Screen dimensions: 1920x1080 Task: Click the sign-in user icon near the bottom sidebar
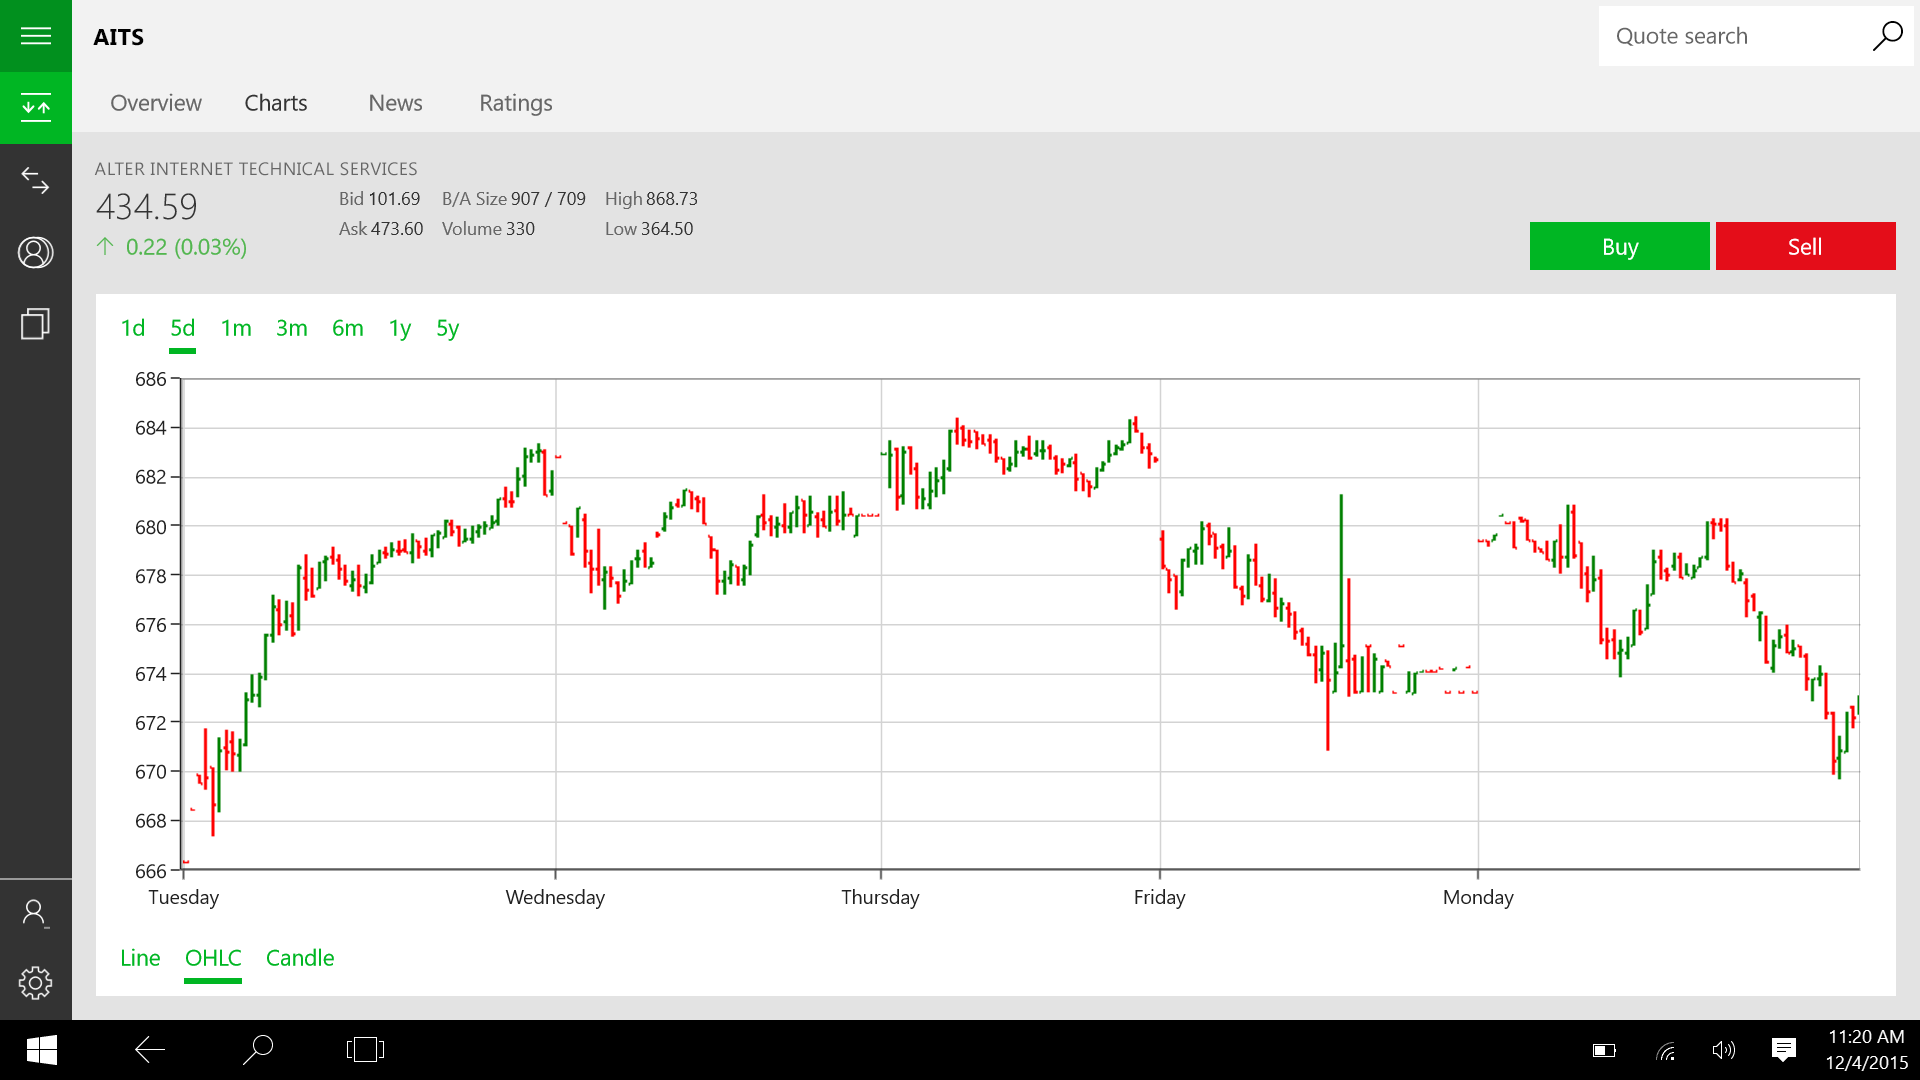pos(36,911)
